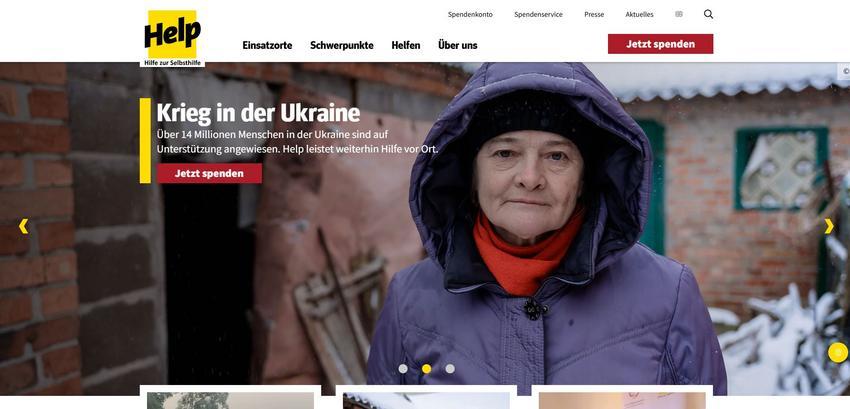Select the third carousel dot
This screenshot has width=850, height=409.
pos(450,369)
